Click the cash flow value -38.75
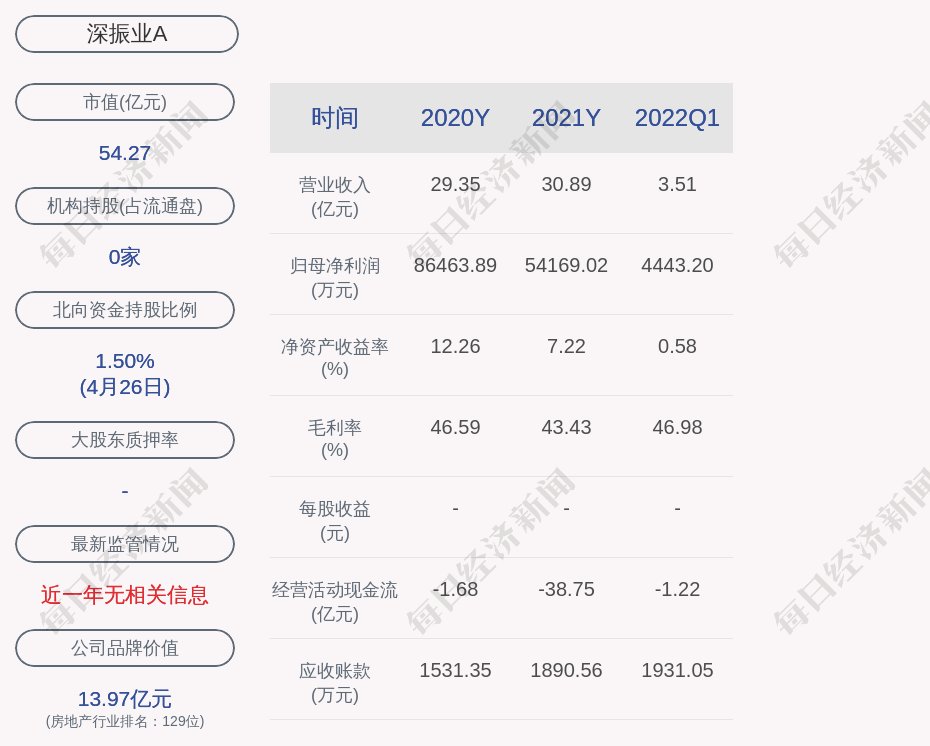 click(x=566, y=589)
